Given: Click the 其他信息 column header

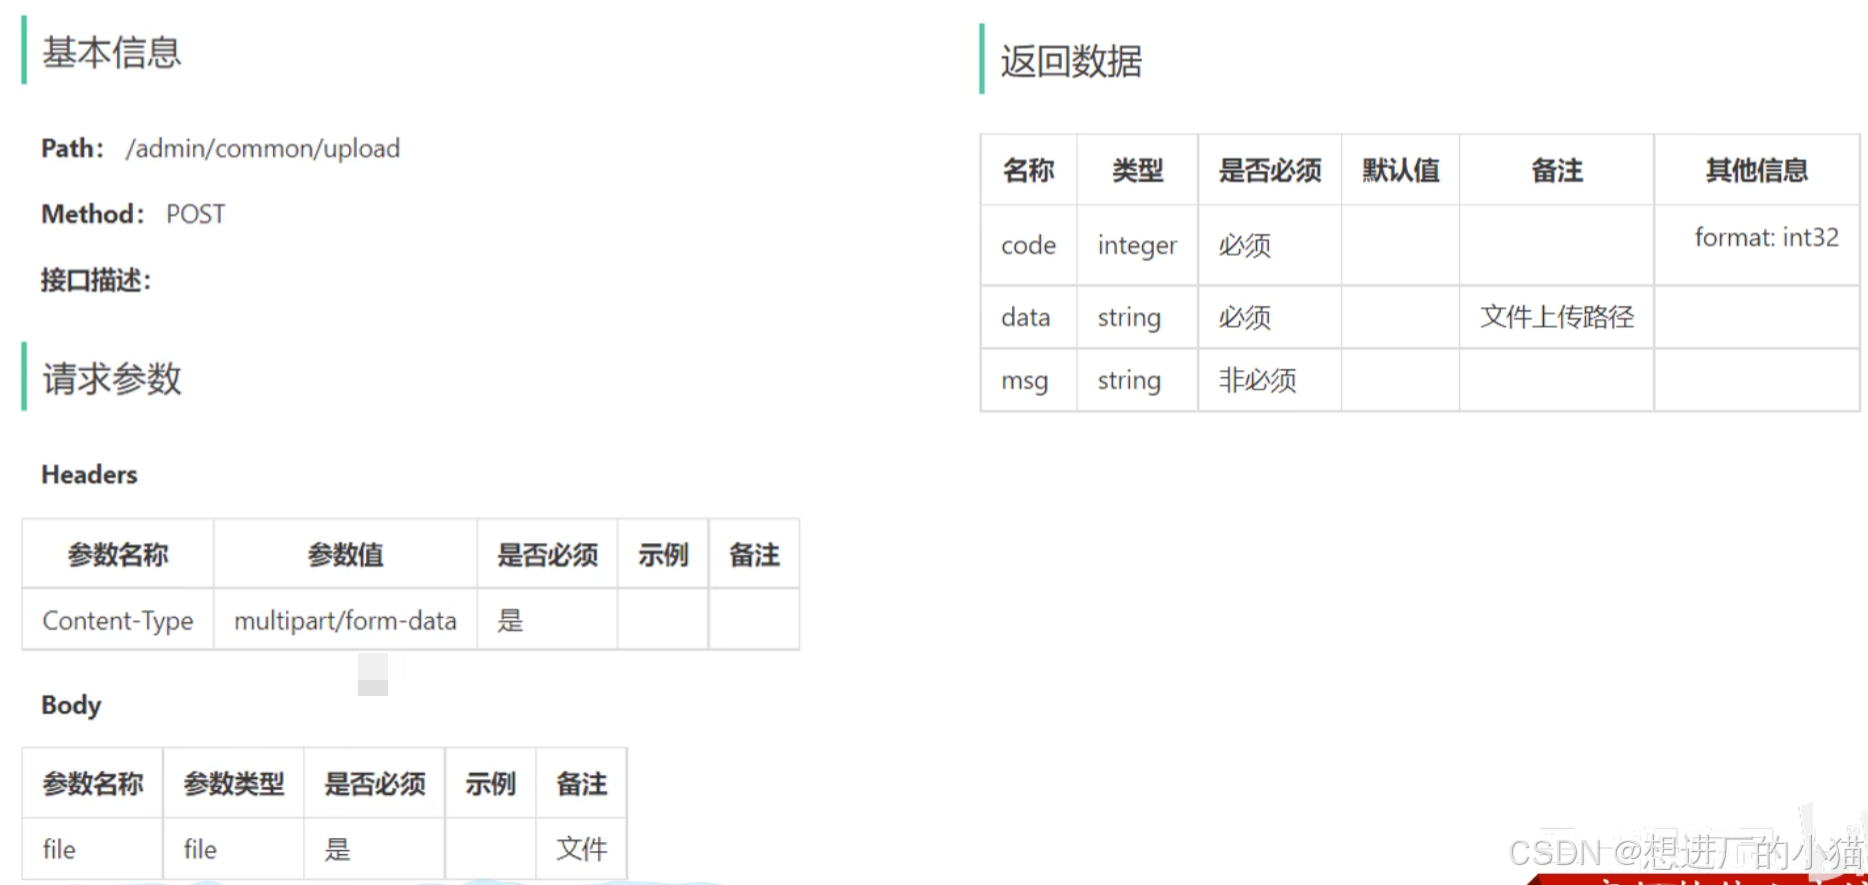Looking at the screenshot, I should pos(1757,170).
